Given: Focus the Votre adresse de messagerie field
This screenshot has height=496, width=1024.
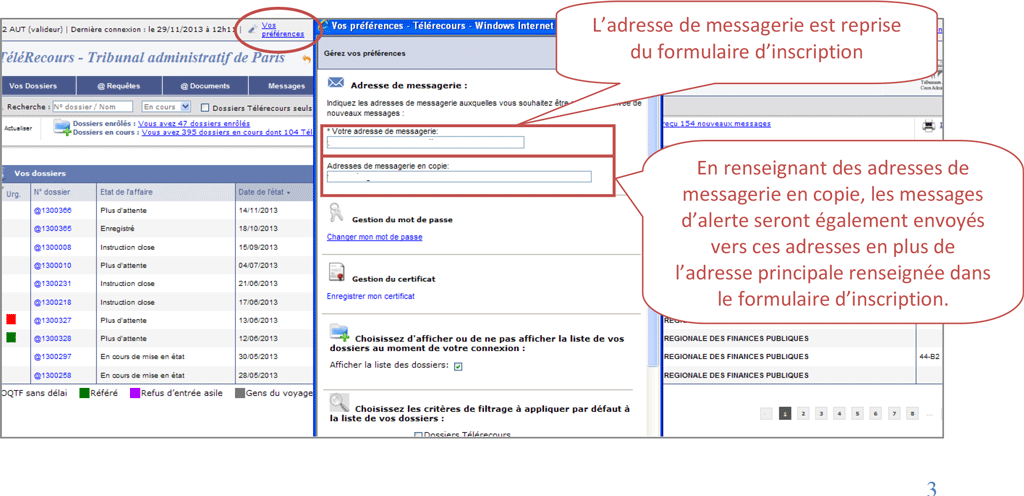Looking at the screenshot, I should pos(426,142).
